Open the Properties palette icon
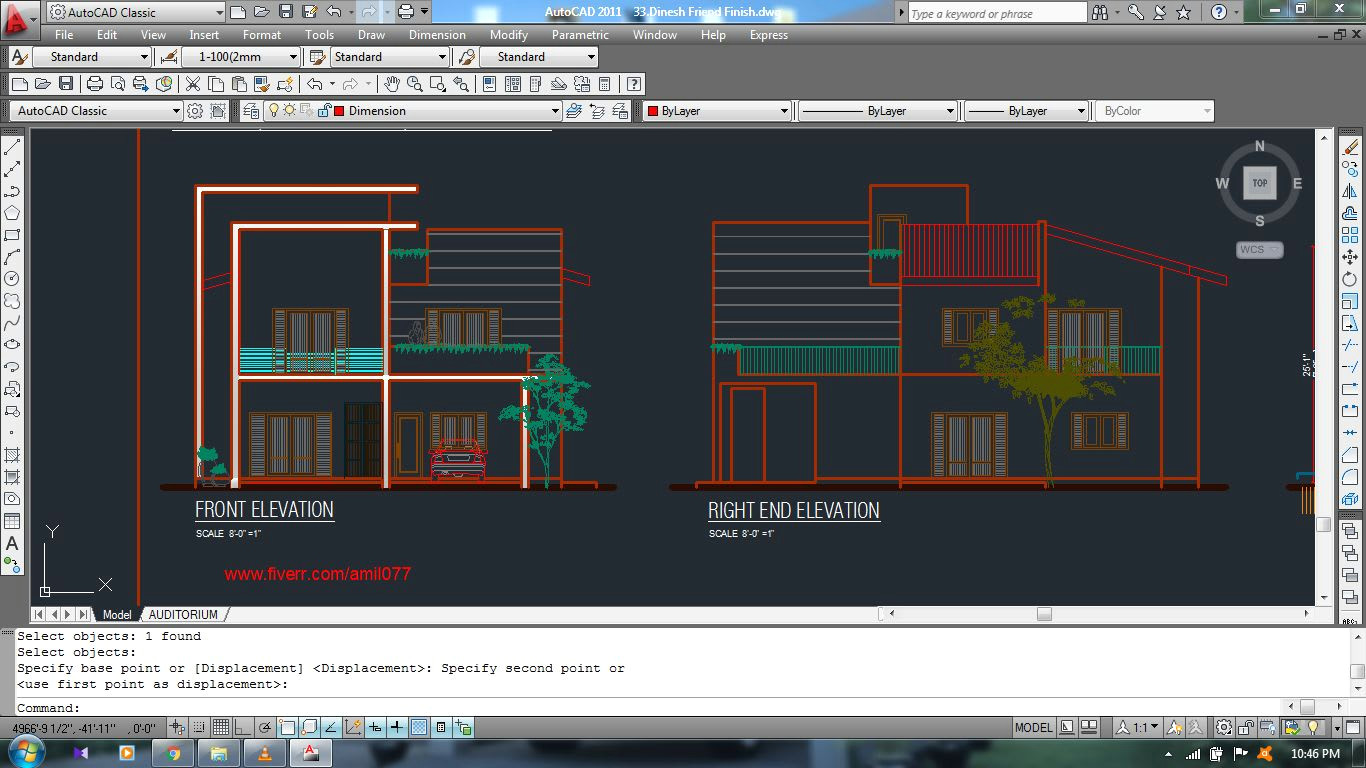Screen dimensions: 1366x768 pos(489,84)
